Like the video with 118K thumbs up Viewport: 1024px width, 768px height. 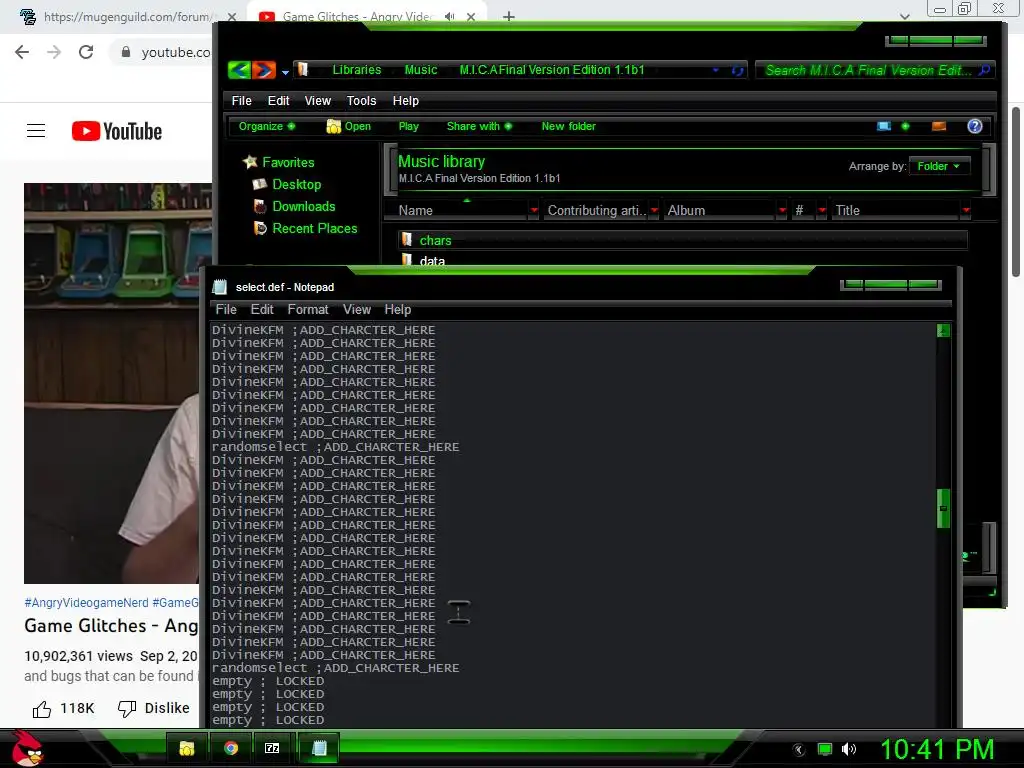point(63,709)
